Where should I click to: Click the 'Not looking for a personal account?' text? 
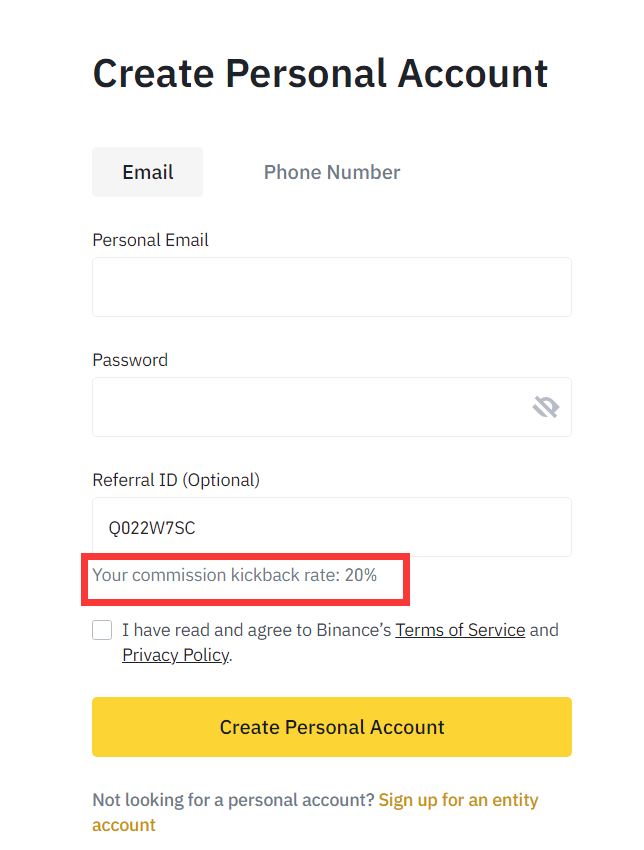pos(234,800)
